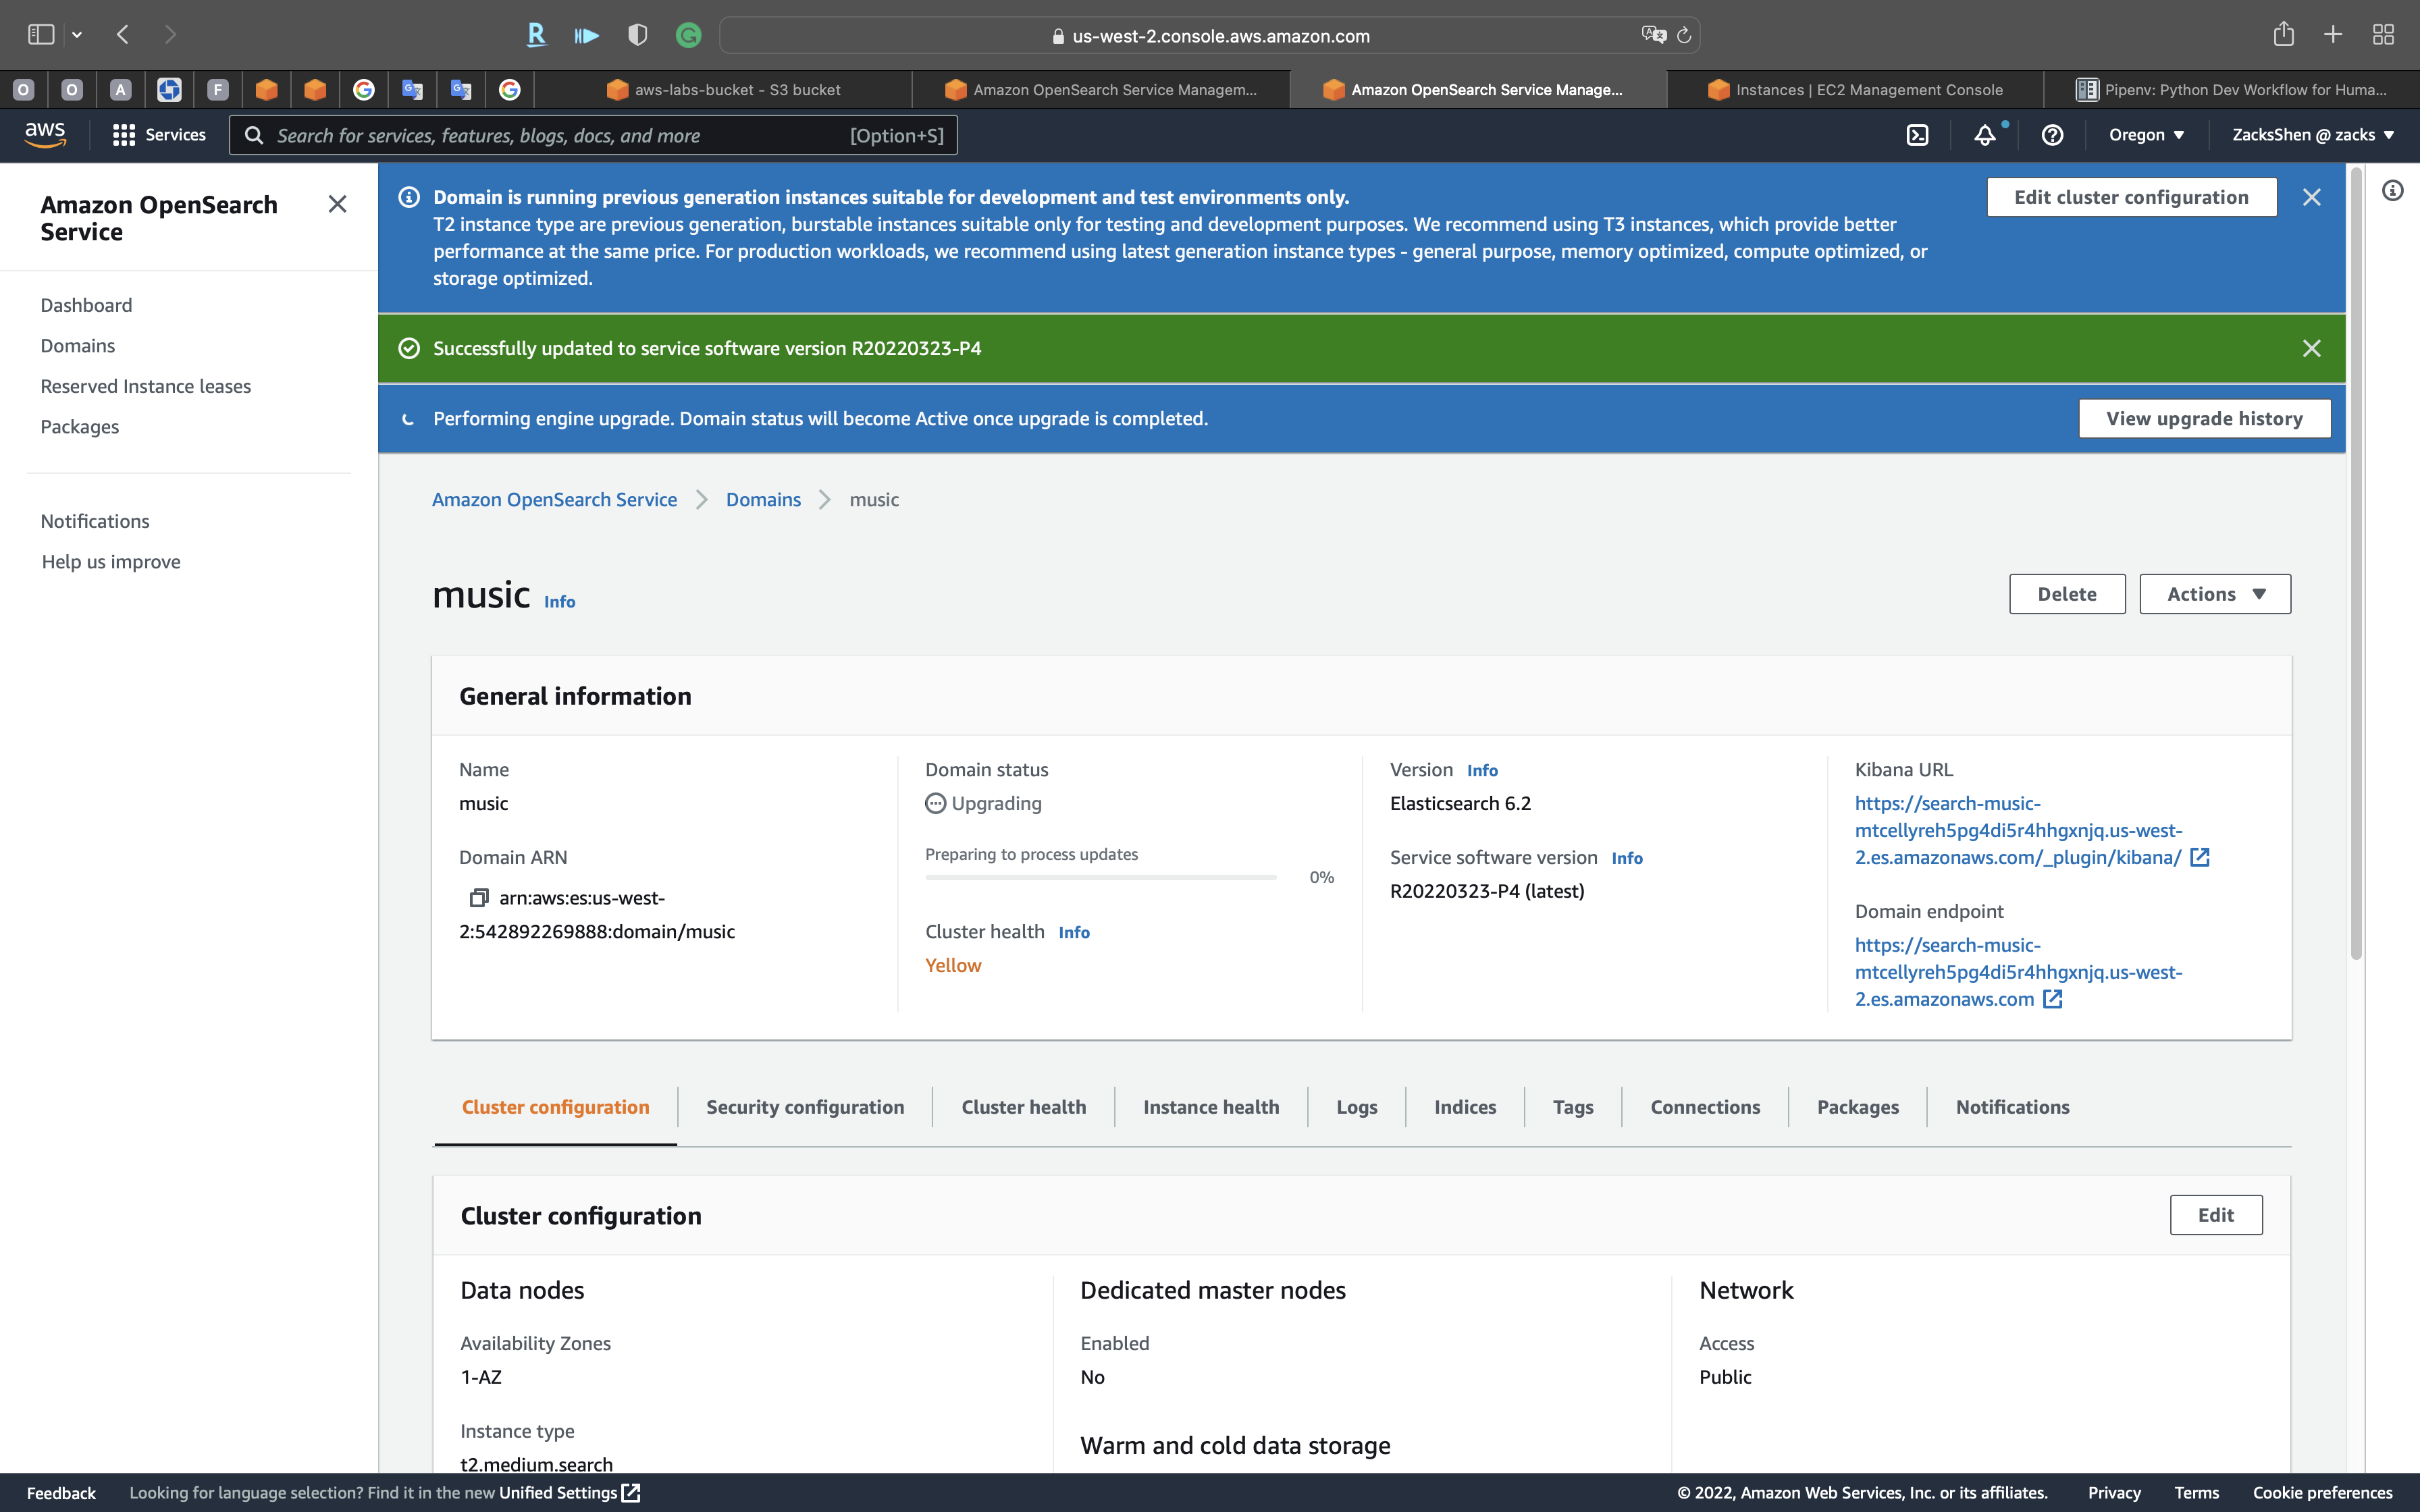Image resolution: width=2420 pixels, height=1512 pixels.
Task: Click the AWS logo home icon
Action: pyautogui.click(x=45, y=135)
